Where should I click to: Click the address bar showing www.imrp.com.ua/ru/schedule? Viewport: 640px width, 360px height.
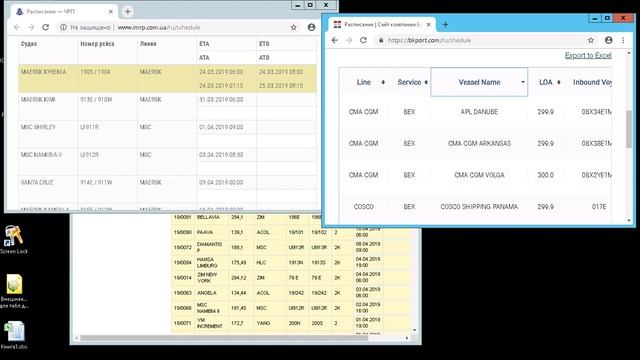pos(176,27)
